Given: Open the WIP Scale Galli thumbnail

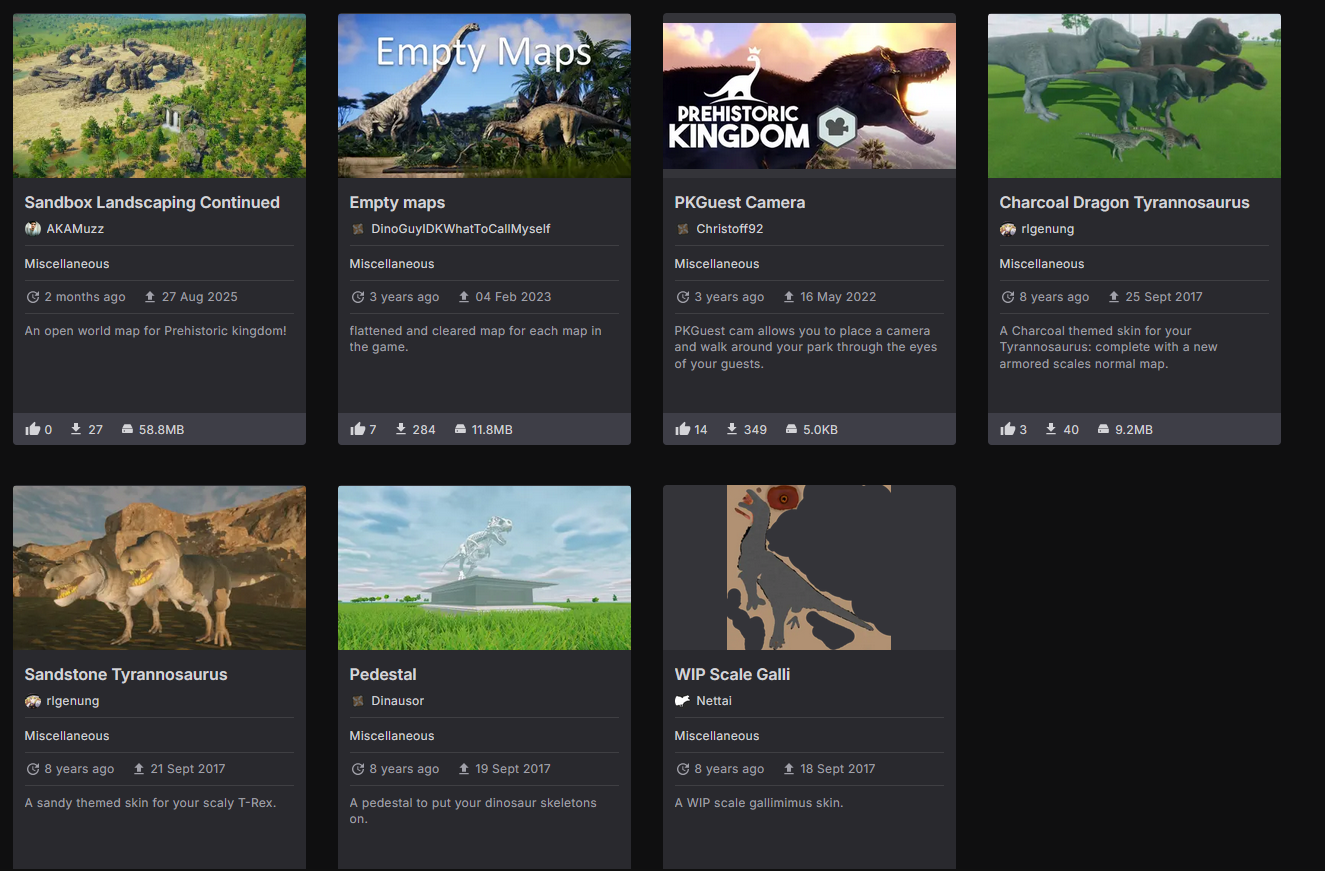Looking at the screenshot, I should [x=809, y=568].
